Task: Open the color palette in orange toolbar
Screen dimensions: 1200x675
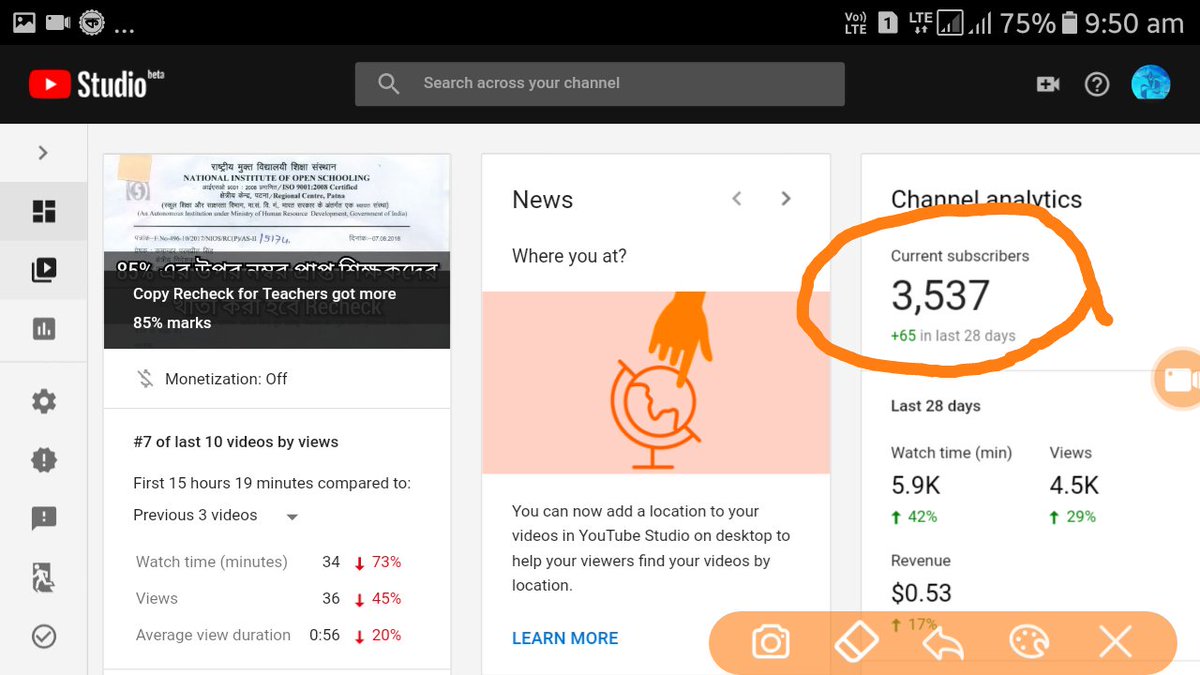Action: pos(1027,642)
